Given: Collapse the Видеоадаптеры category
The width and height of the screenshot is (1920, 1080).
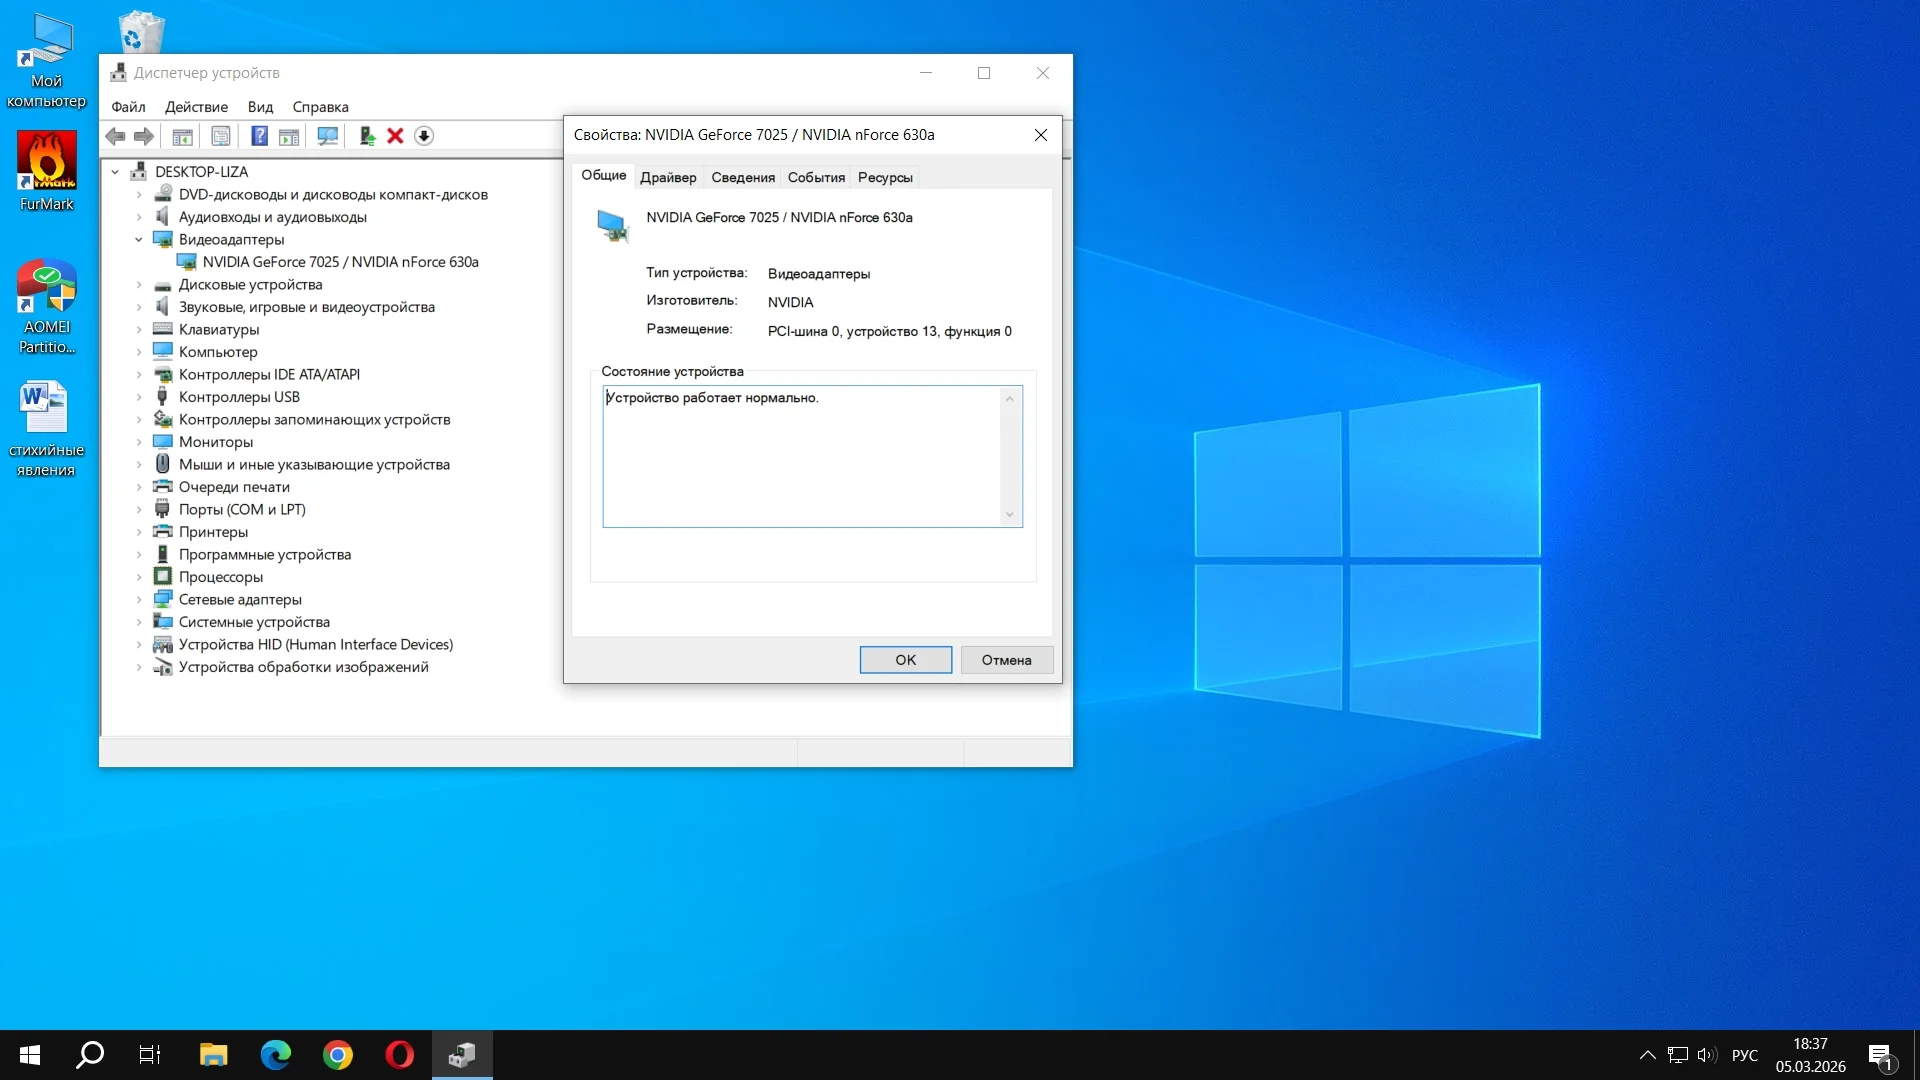Looking at the screenshot, I should tap(139, 240).
